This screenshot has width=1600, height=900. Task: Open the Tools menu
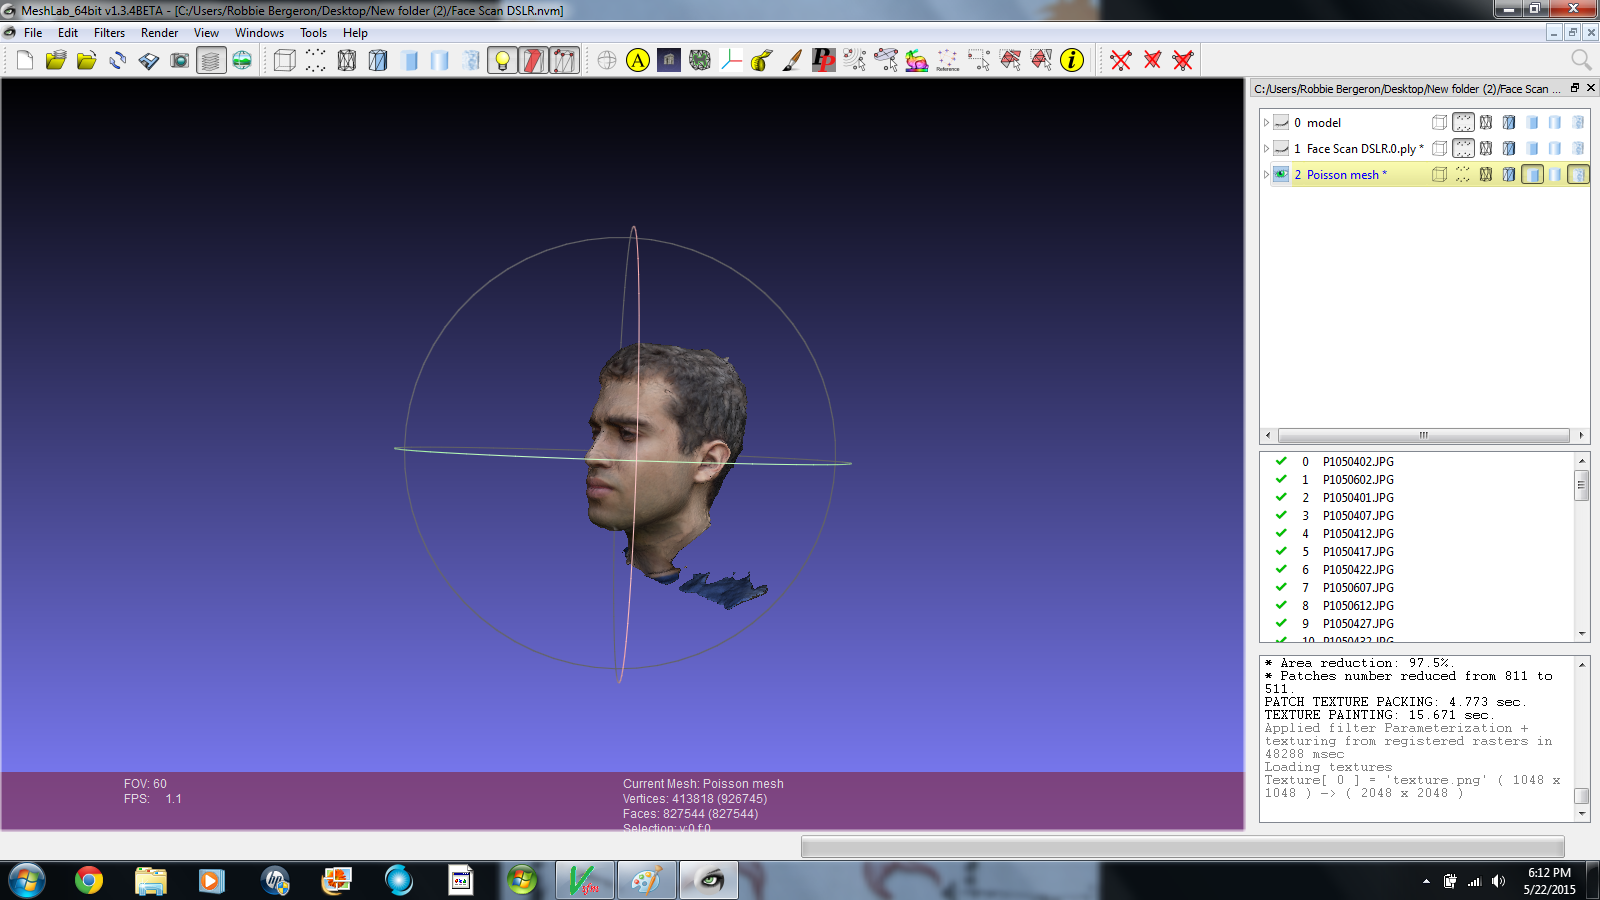pyautogui.click(x=313, y=33)
